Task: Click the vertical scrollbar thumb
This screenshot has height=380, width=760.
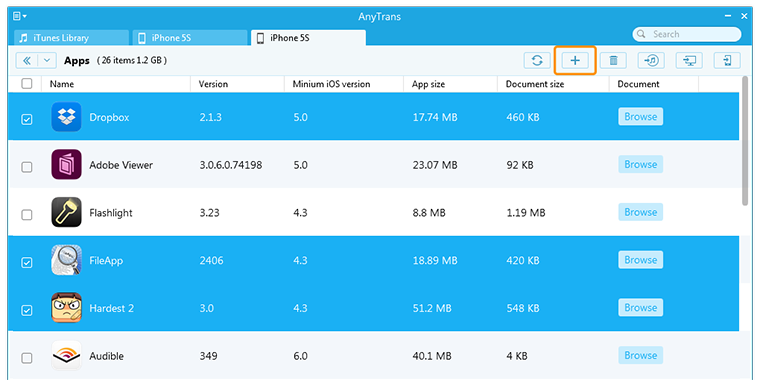Action: tap(745, 141)
